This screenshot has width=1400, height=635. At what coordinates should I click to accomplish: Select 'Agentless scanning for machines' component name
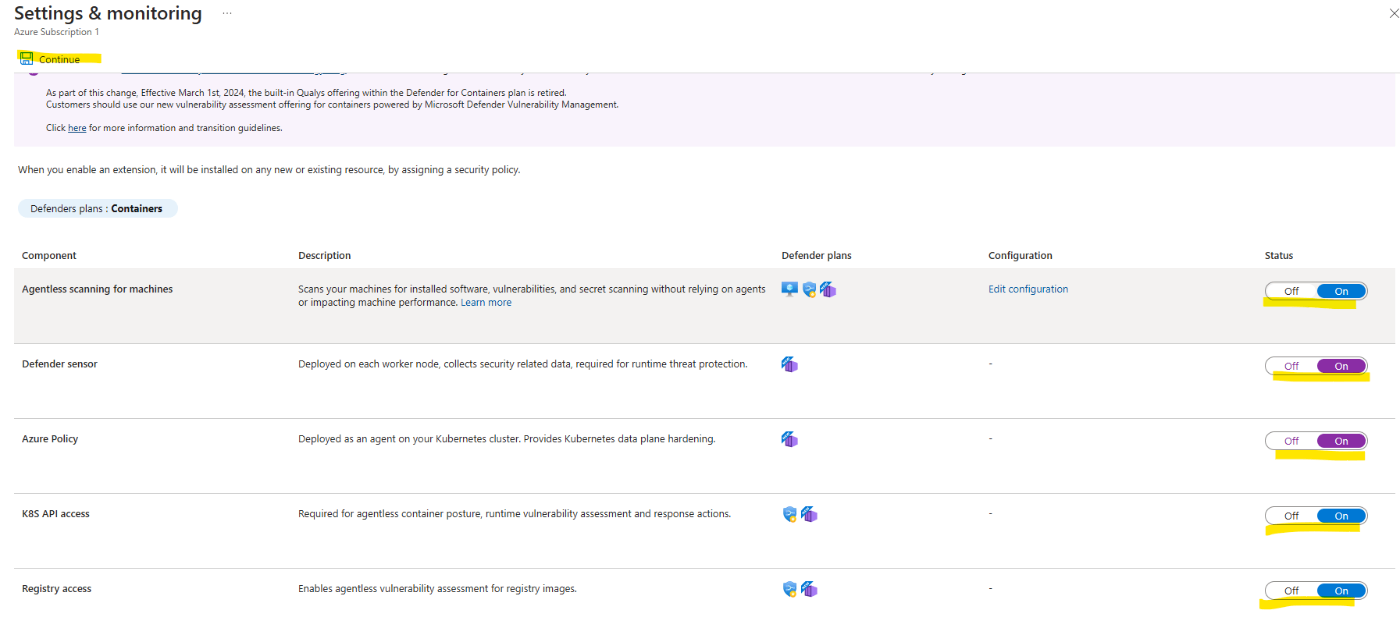coord(97,289)
